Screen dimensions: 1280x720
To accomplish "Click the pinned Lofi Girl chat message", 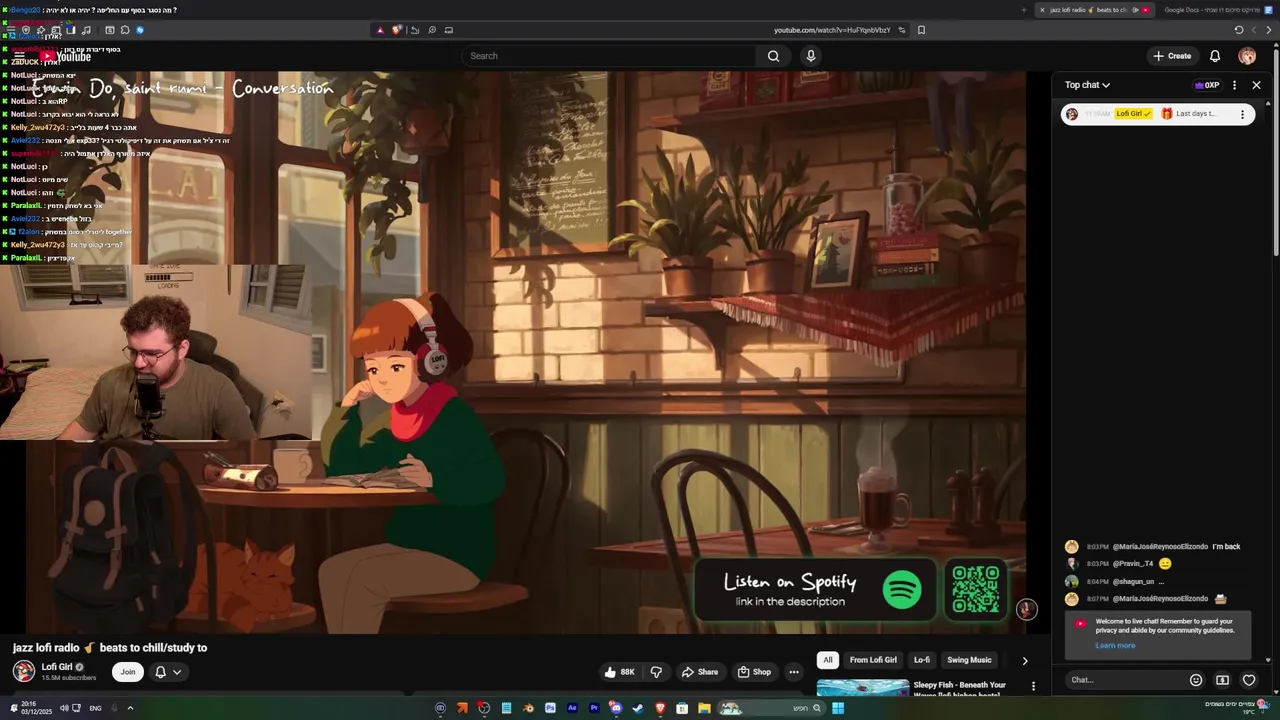I will pos(1158,114).
